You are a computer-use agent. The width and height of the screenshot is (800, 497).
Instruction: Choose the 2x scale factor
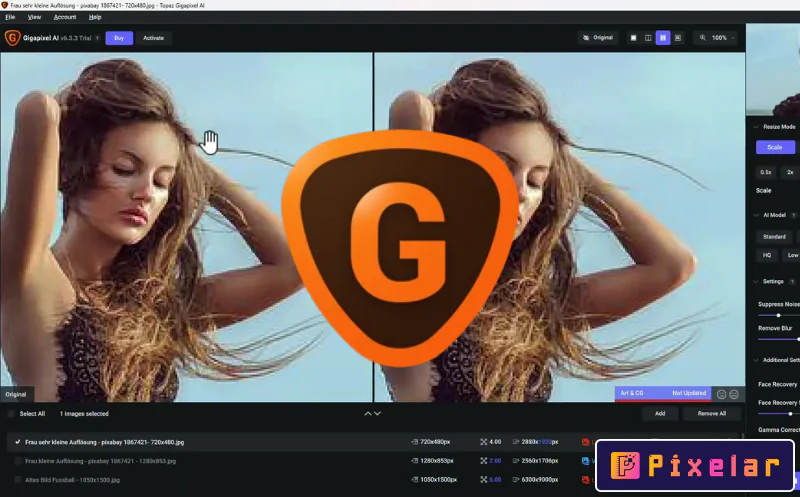pyautogui.click(x=790, y=172)
